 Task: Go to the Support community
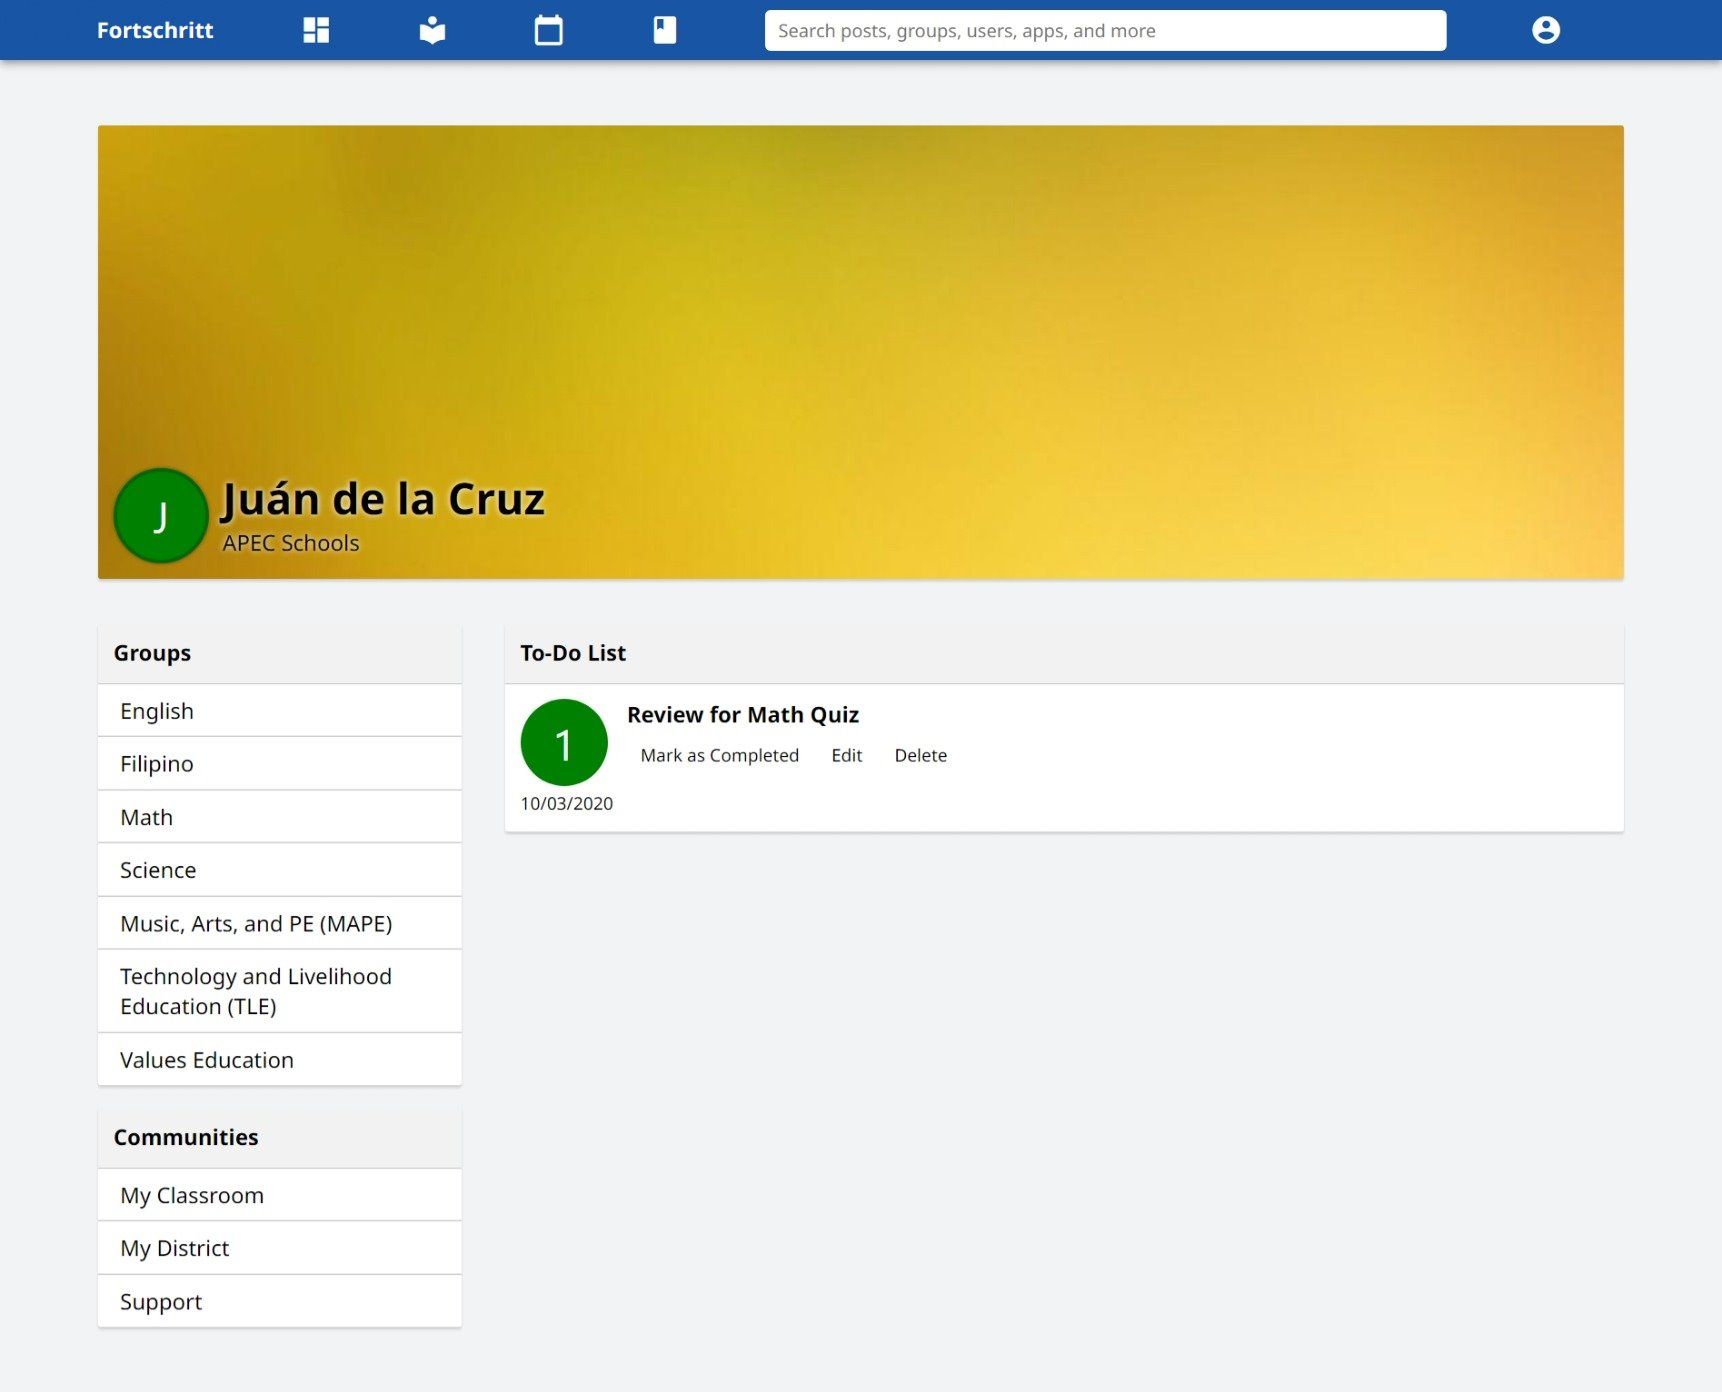pyautogui.click(x=161, y=1302)
